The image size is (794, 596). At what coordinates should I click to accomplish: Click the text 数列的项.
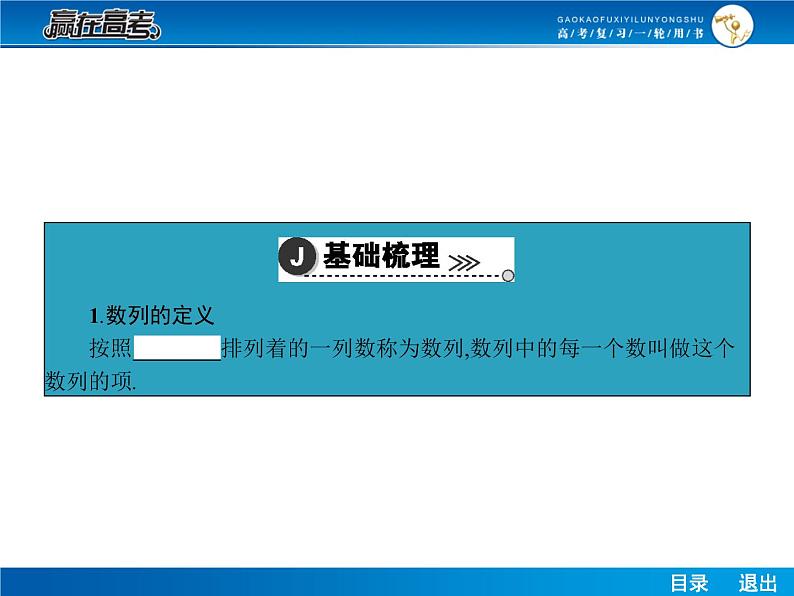90,381
